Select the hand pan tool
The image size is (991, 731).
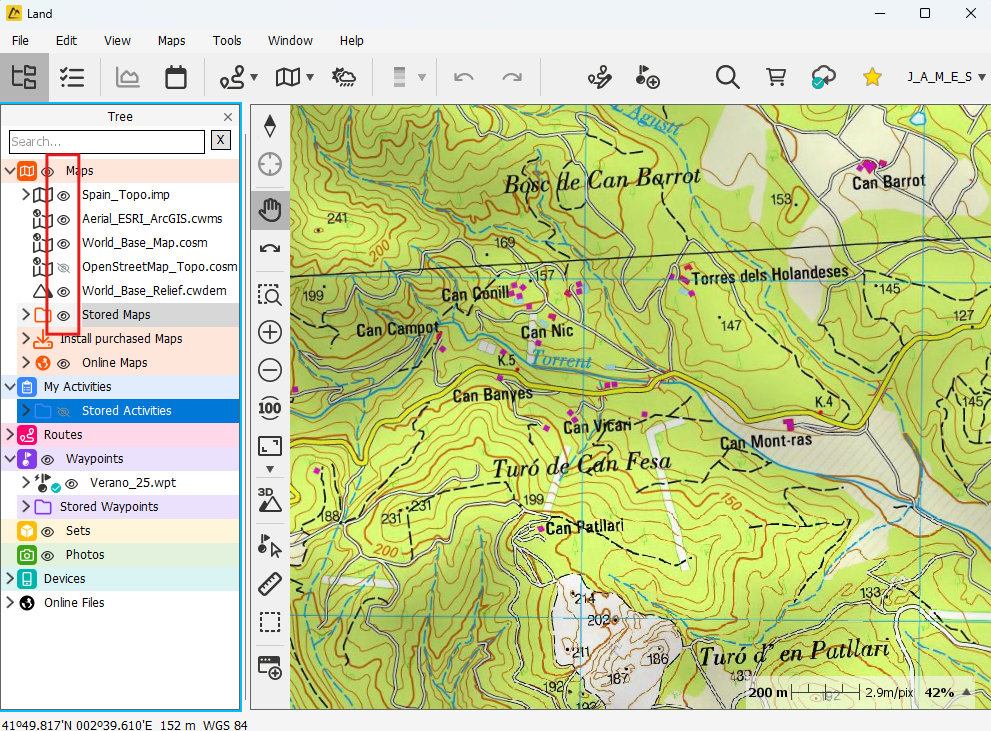point(270,210)
